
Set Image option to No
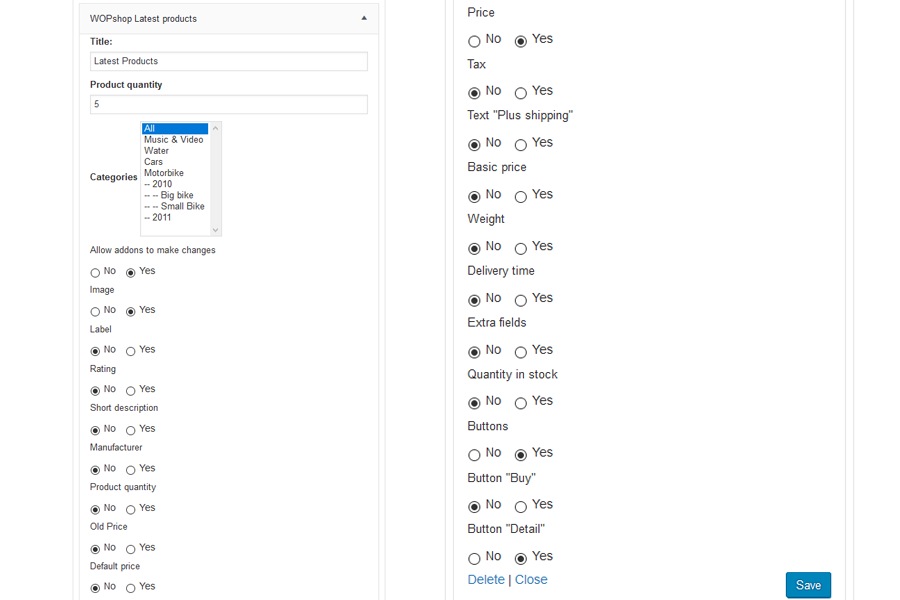pos(96,312)
